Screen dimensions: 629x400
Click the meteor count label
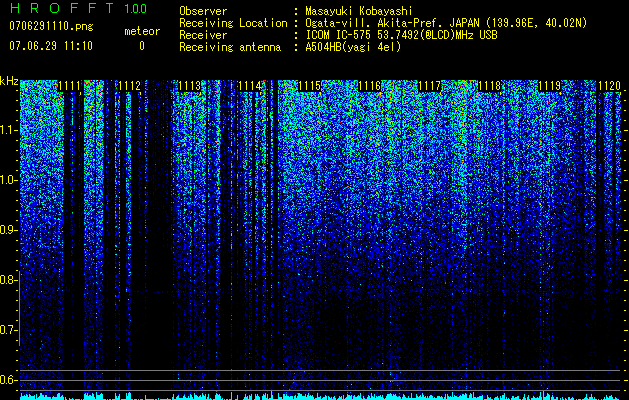pyautogui.click(x=142, y=31)
